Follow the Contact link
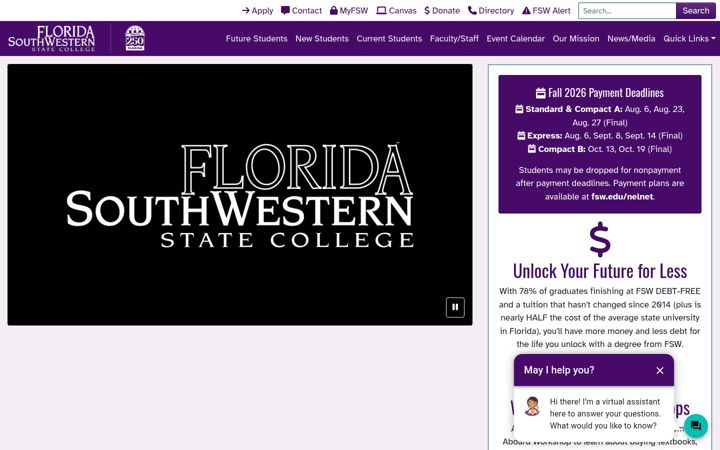 tap(302, 11)
